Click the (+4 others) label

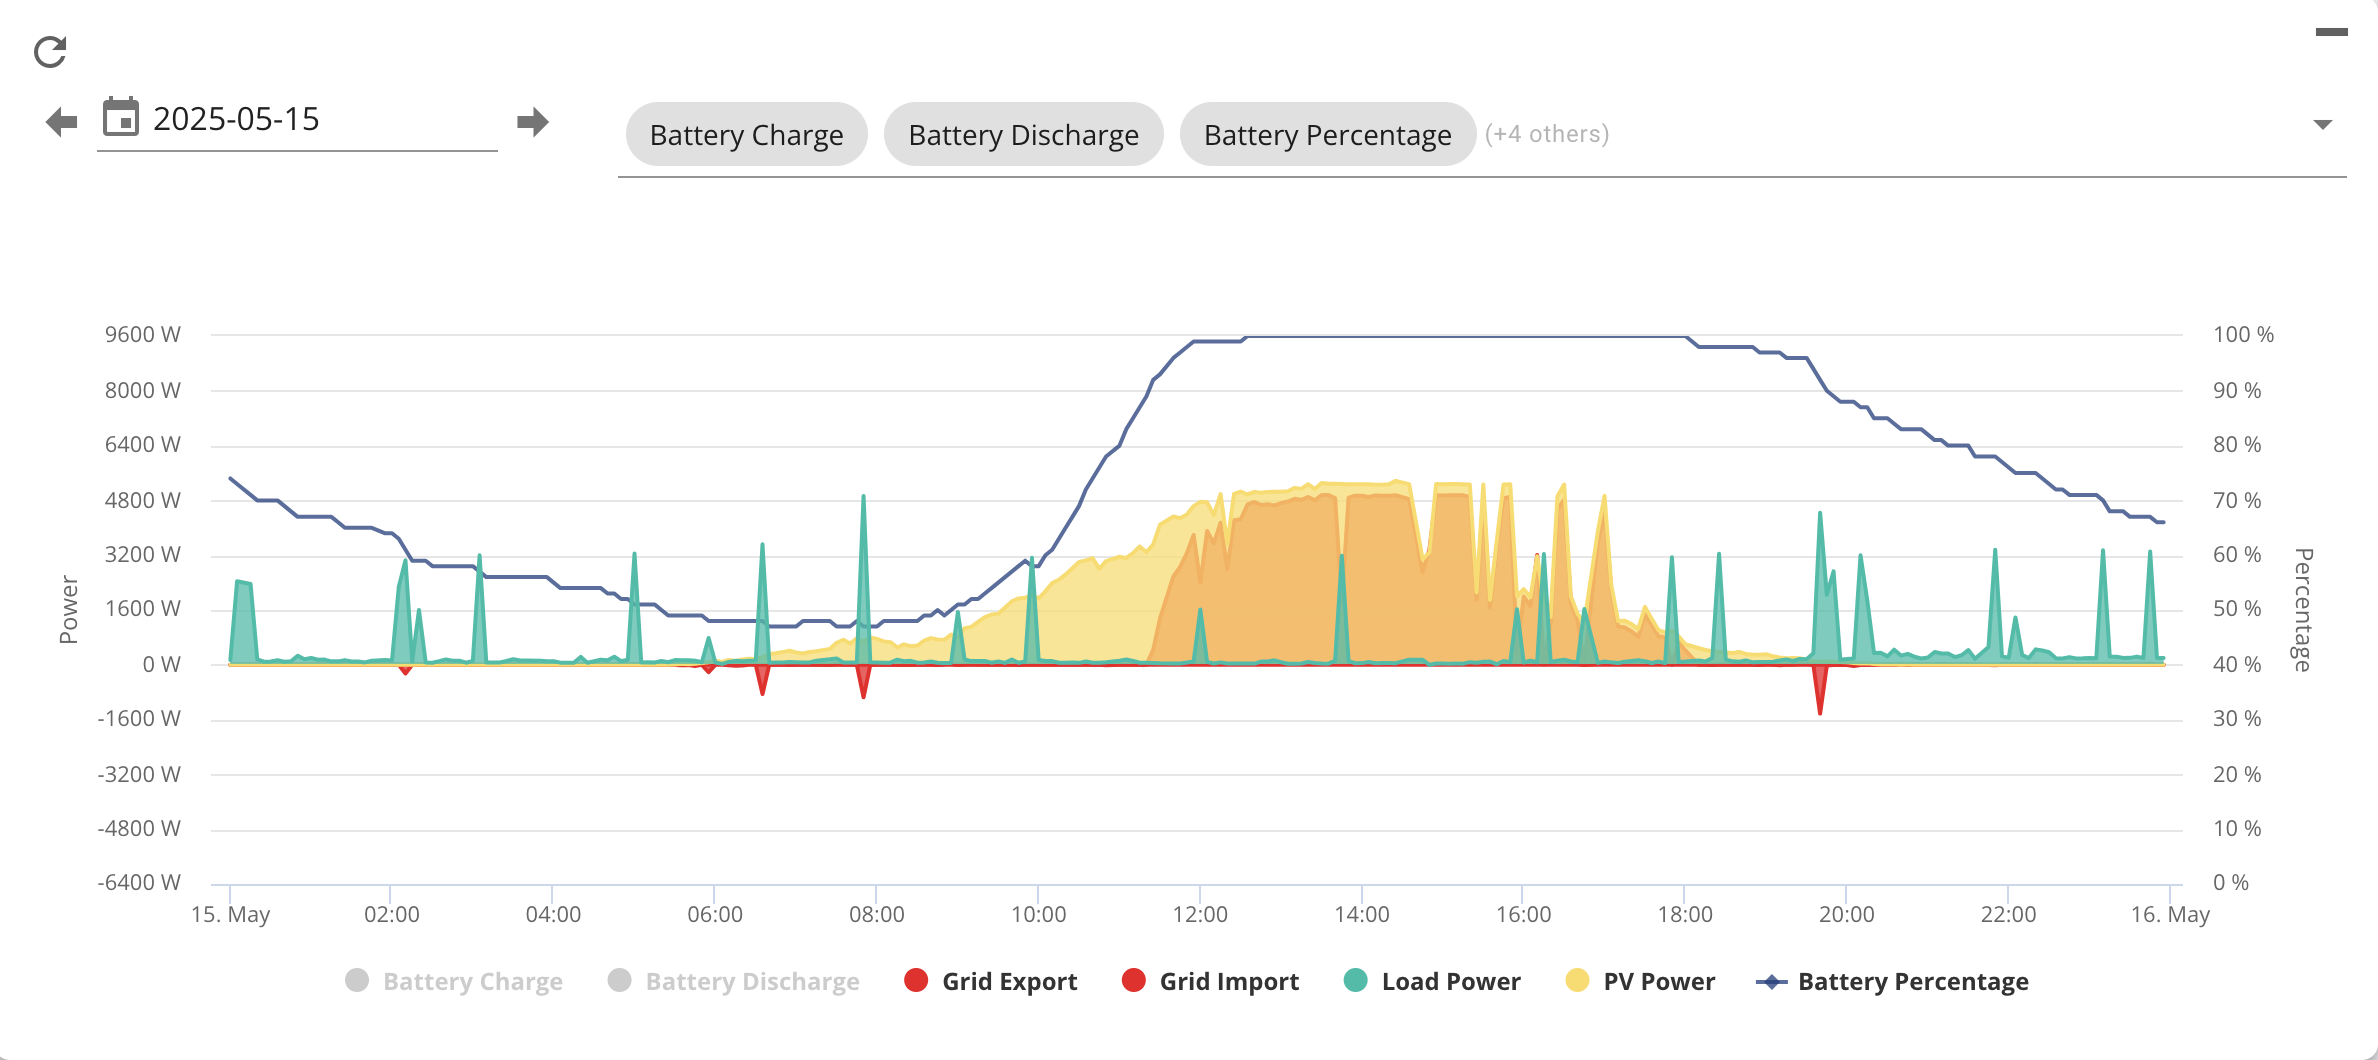coord(1547,134)
